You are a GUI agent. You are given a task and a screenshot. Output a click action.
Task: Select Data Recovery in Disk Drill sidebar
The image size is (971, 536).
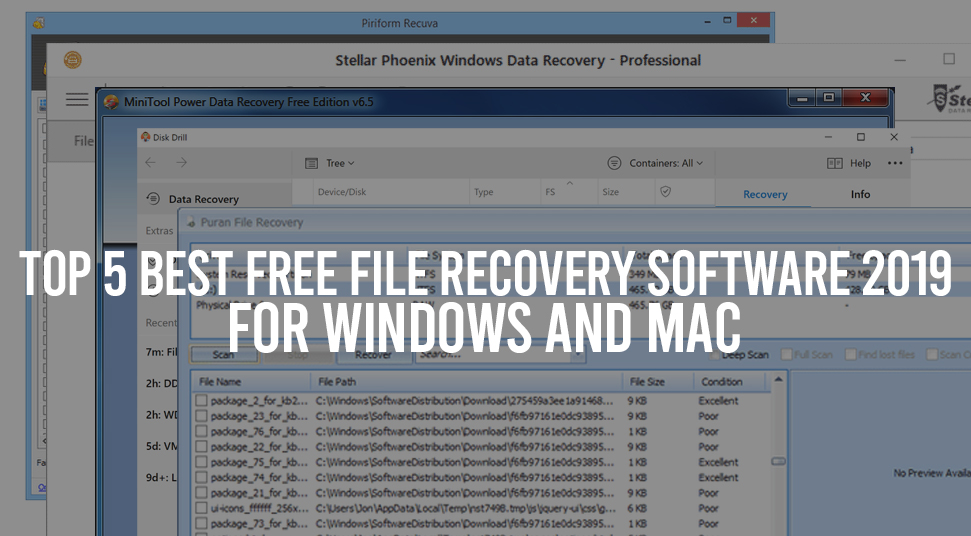pos(203,199)
